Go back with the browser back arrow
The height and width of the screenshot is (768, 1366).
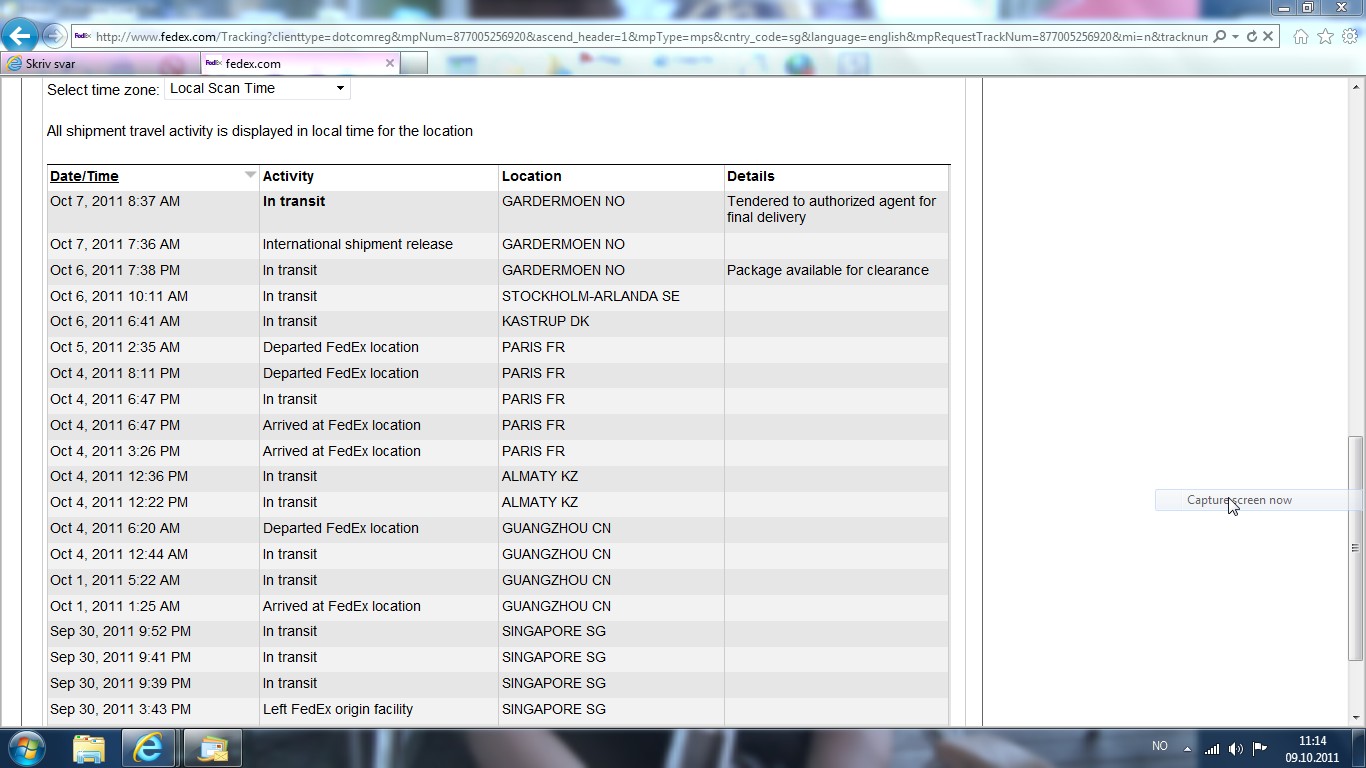20,36
